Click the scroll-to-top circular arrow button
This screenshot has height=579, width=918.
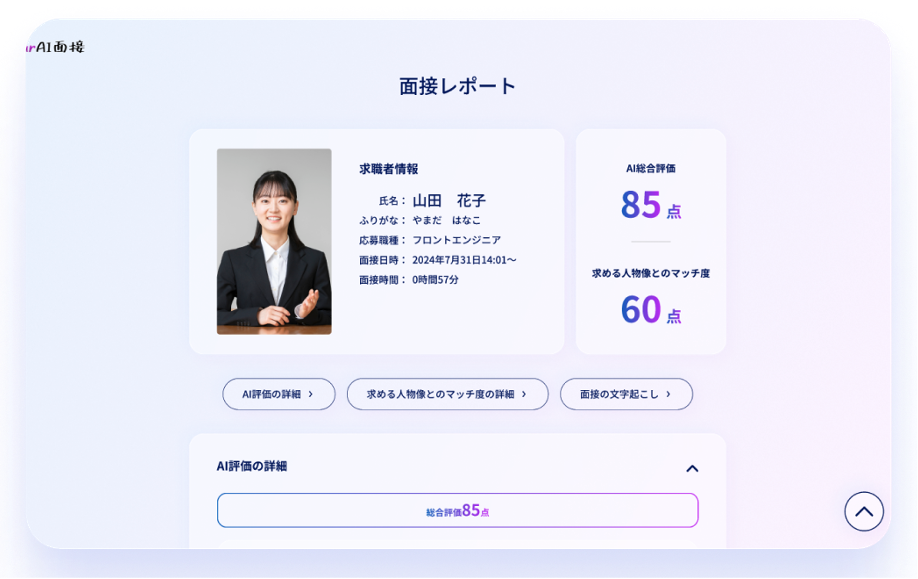(864, 511)
